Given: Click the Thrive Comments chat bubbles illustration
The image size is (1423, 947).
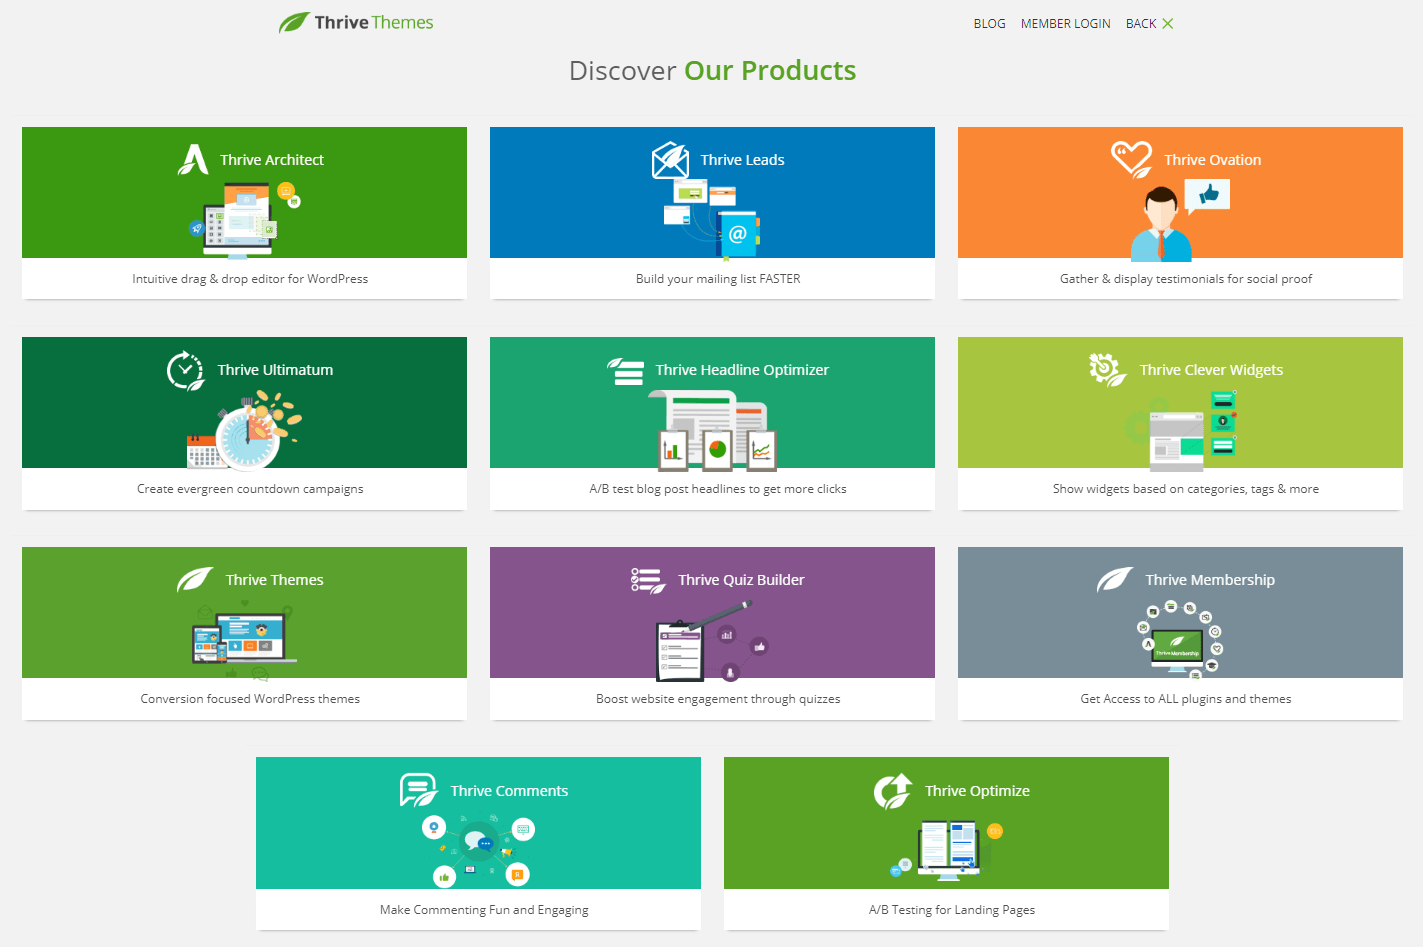Looking at the screenshot, I should click(478, 850).
